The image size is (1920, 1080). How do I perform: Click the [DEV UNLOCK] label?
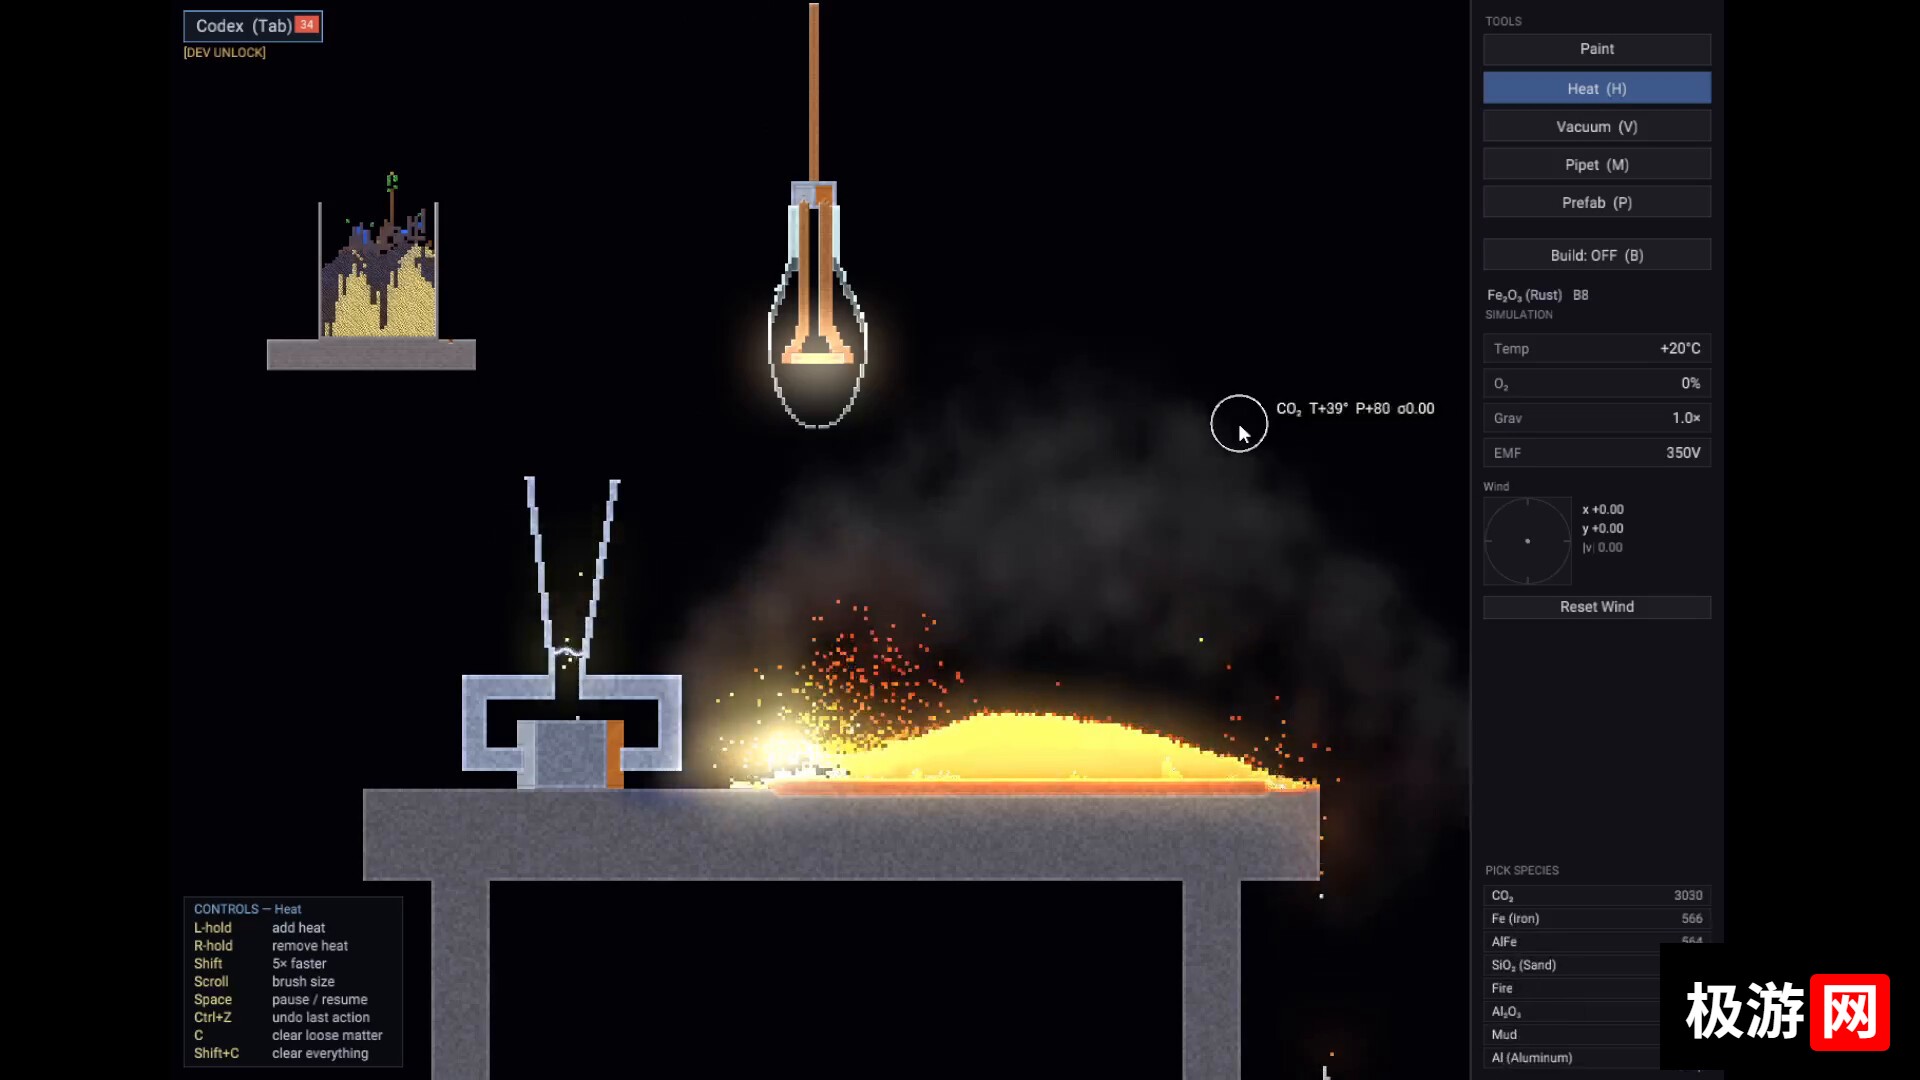[224, 53]
